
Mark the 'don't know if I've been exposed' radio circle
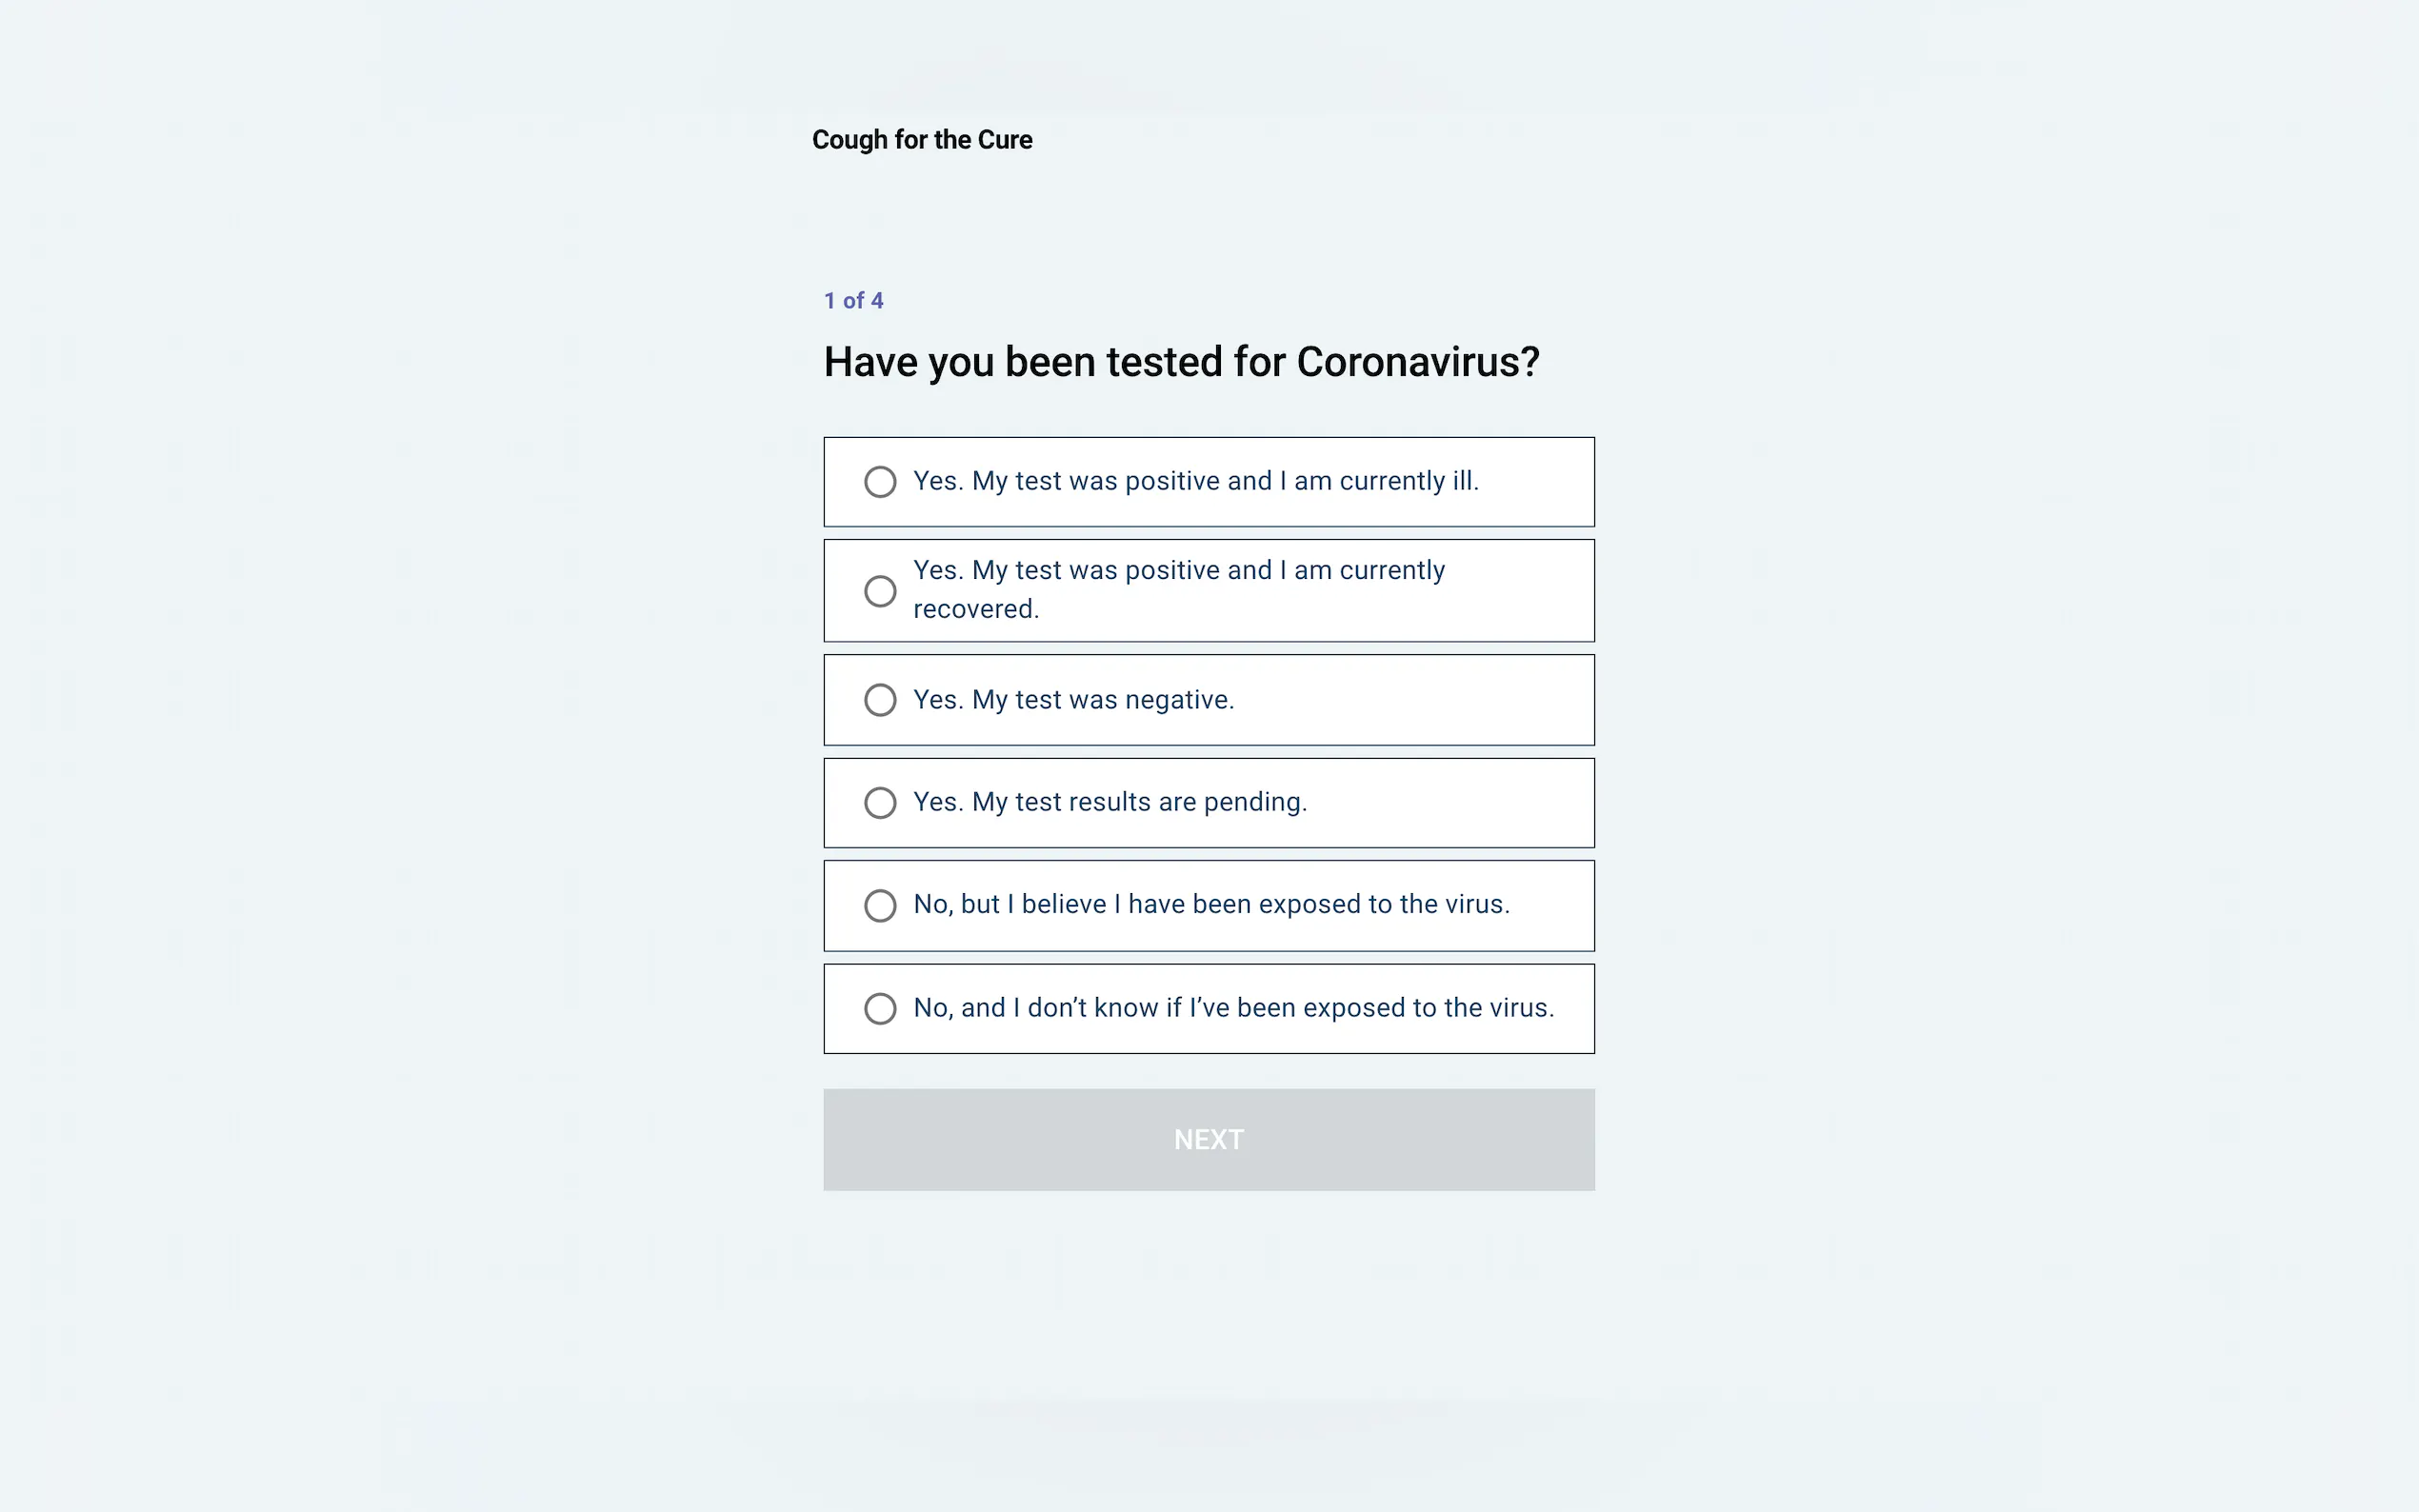pos(880,1008)
